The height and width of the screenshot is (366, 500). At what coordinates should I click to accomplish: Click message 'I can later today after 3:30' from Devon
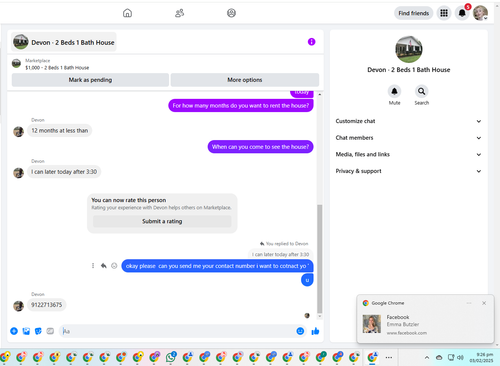coord(64,172)
